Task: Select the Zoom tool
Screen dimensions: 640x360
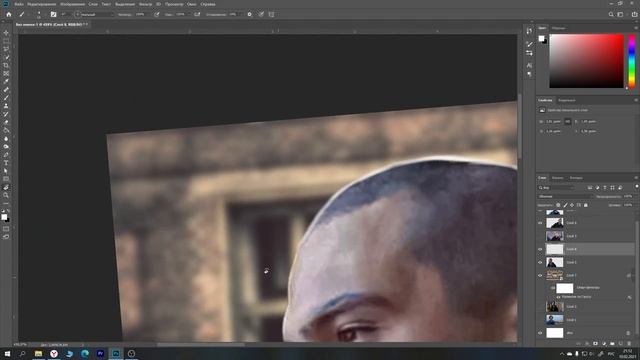Action: click(6, 196)
